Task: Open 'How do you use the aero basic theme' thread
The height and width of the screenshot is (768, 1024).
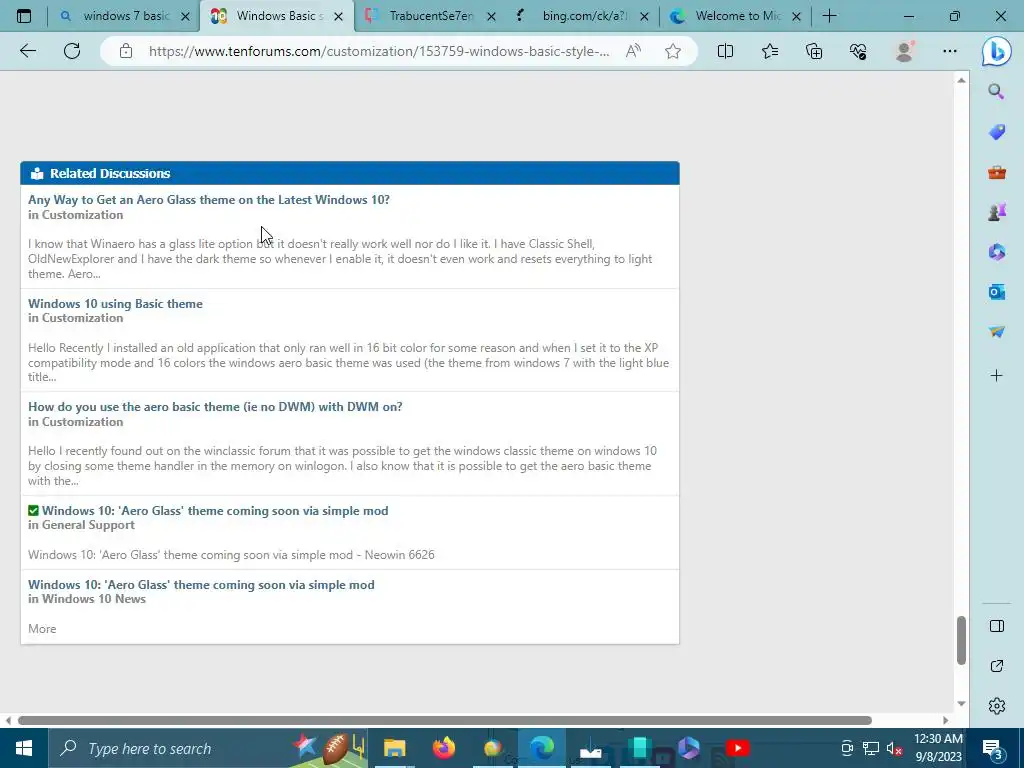Action: [215, 407]
